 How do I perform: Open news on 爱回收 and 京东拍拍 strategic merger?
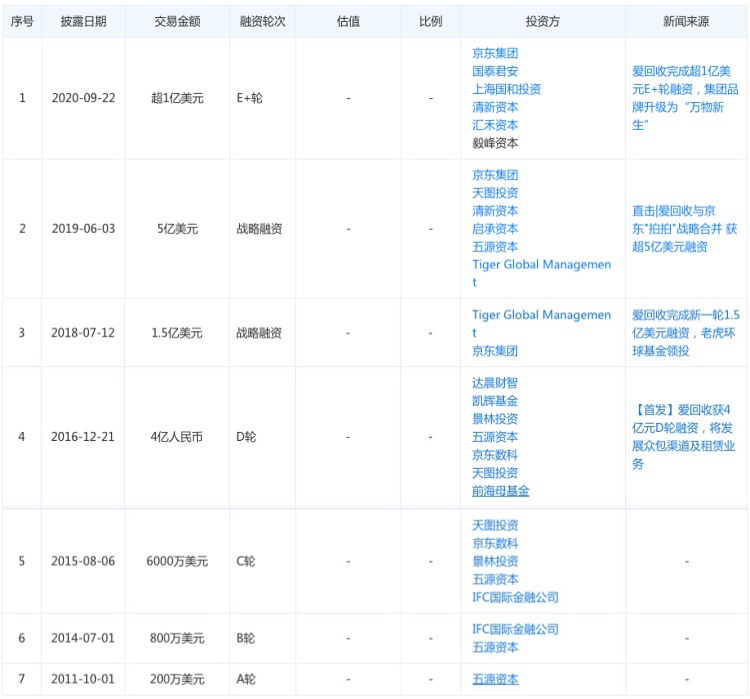tap(685, 229)
